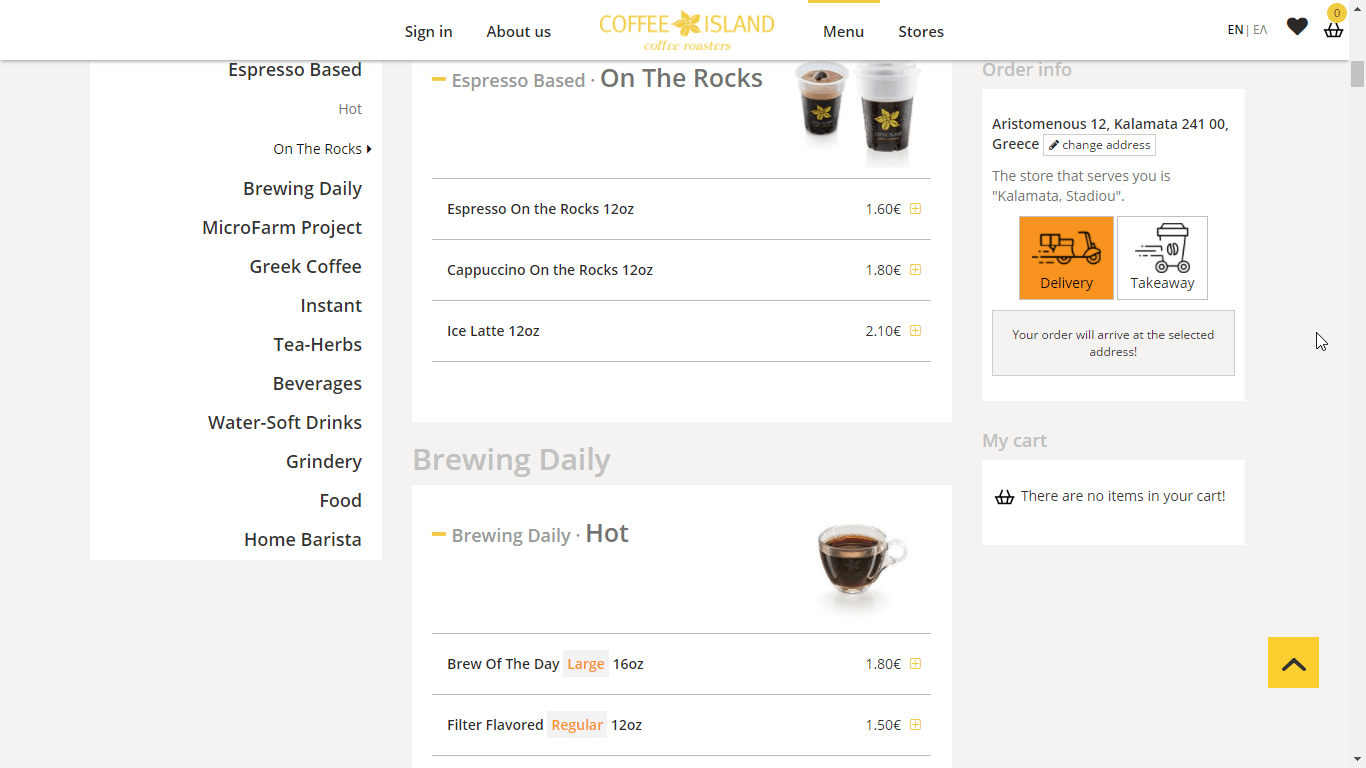The width and height of the screenshot is (1366, 768).
Task: Add Brew Of The Day via plus icon
Action: [x=915, y=664]
